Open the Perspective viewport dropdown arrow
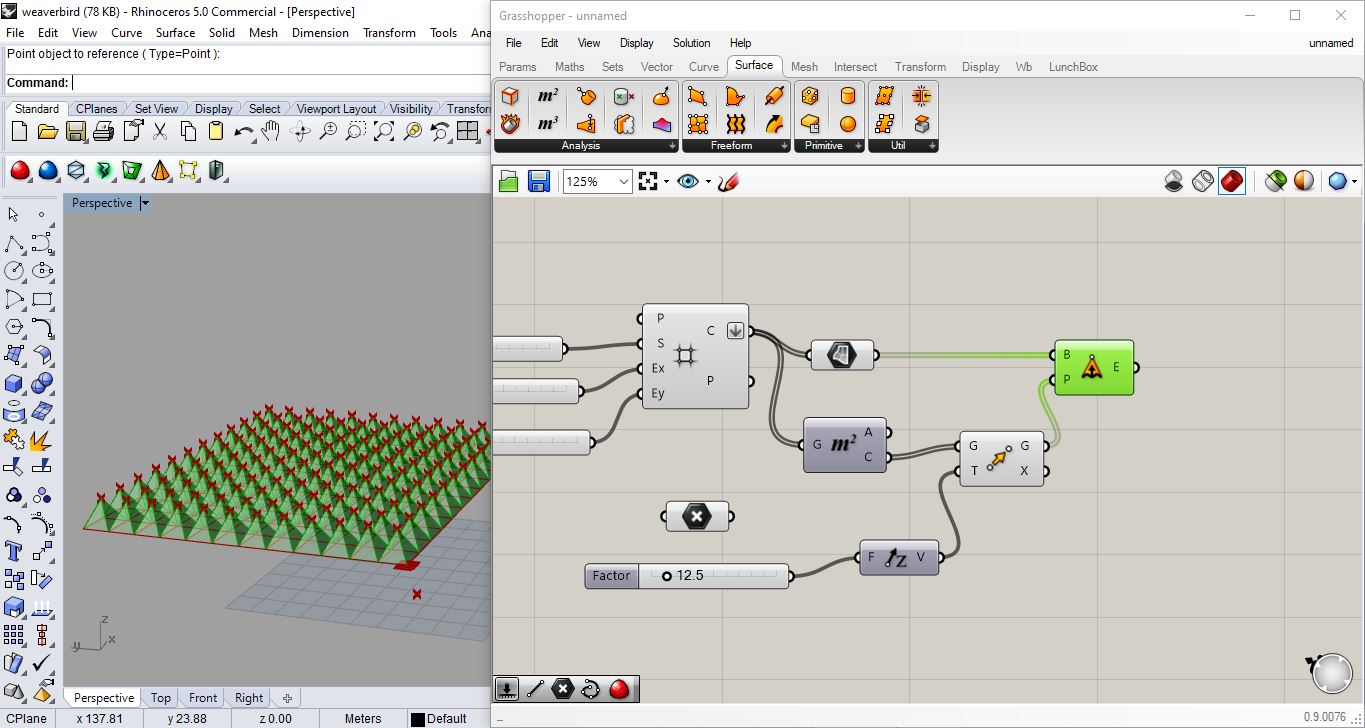Viewport: 1365px width, 728px height. pyautogui.click(x=145, y=203)
